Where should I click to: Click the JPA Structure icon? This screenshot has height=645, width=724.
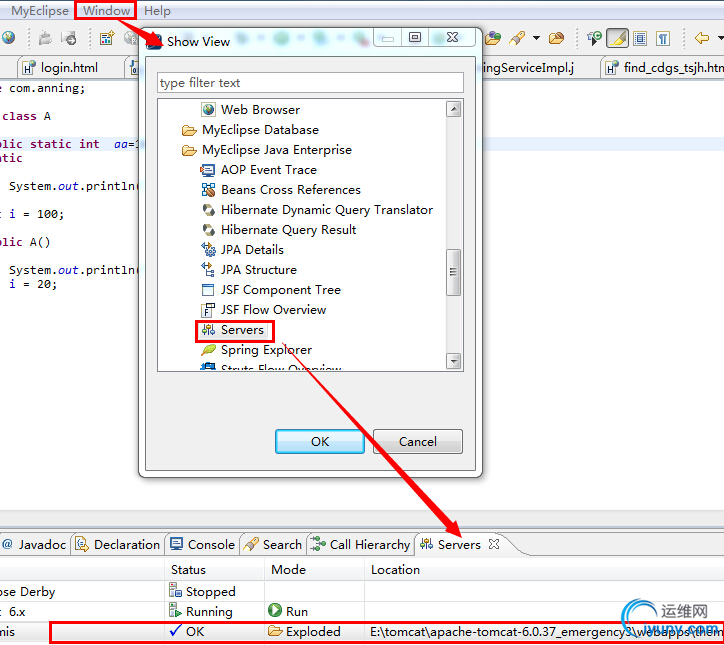click(x=208, y=270)
